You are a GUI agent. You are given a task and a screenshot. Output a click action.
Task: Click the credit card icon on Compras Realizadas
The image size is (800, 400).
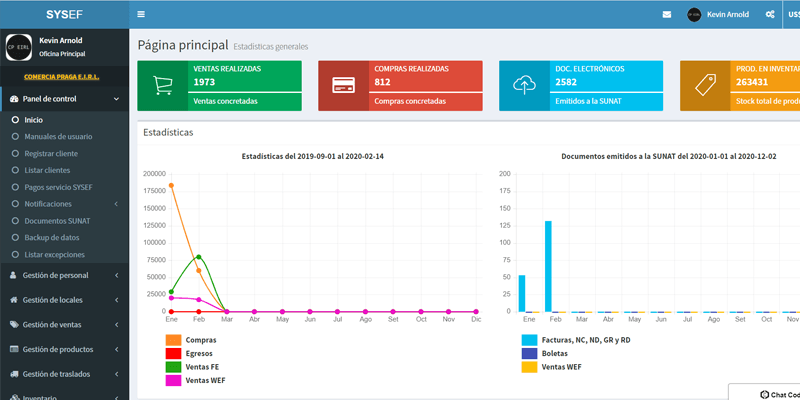343,86
